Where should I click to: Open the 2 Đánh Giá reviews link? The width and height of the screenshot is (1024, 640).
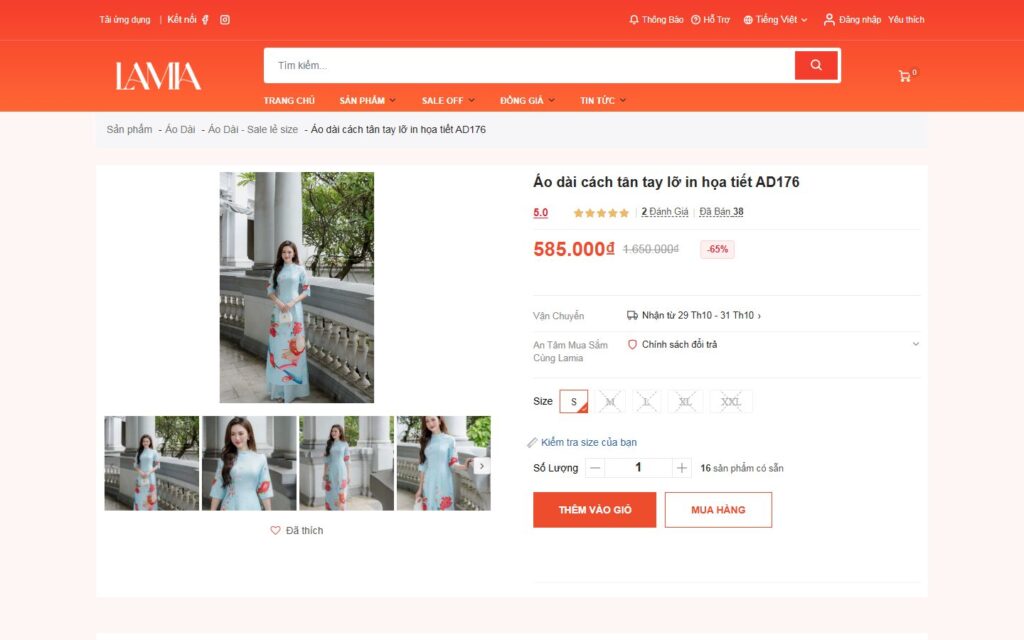(665, 212)
